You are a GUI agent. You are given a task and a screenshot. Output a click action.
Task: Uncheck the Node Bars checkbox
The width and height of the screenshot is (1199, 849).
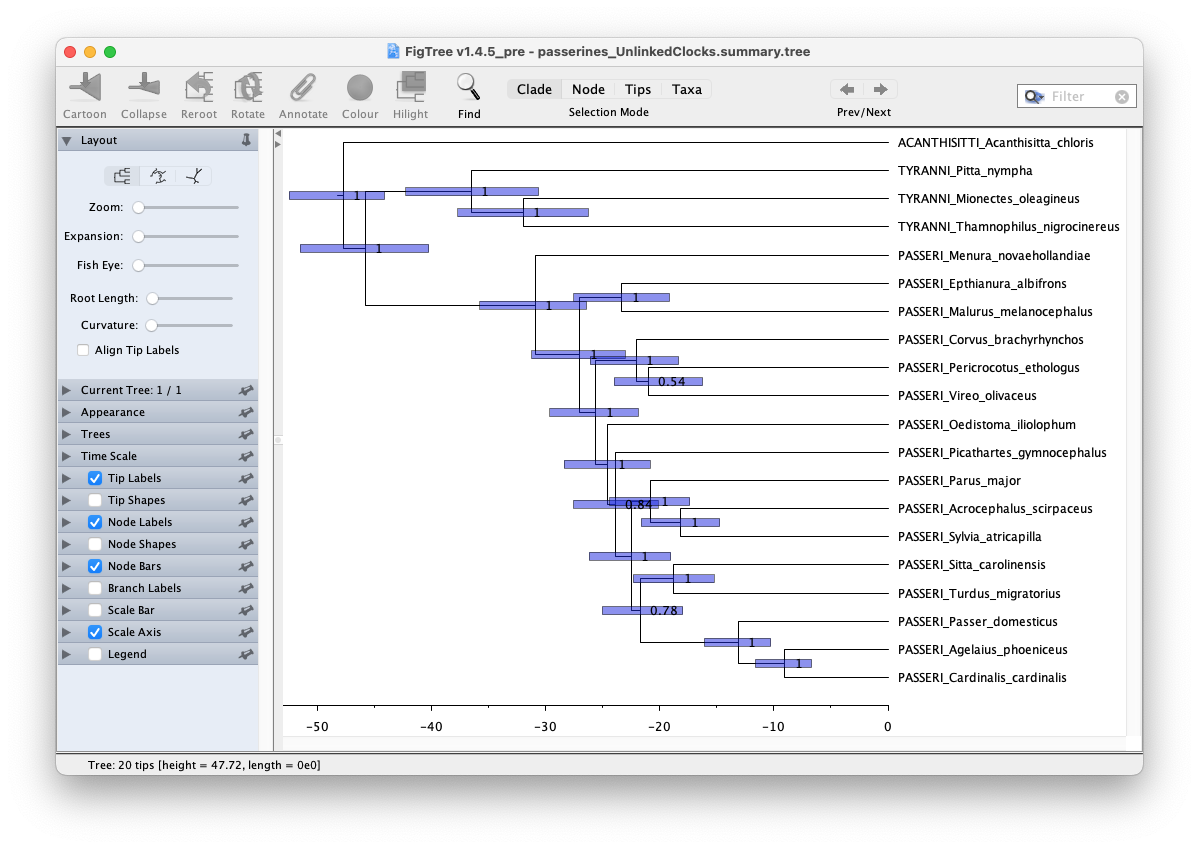[x=95, y=566]
